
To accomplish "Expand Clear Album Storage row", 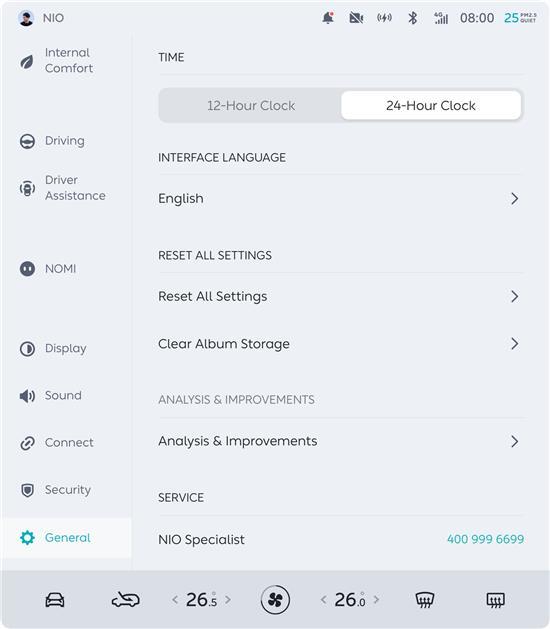I will click(341, 344).
